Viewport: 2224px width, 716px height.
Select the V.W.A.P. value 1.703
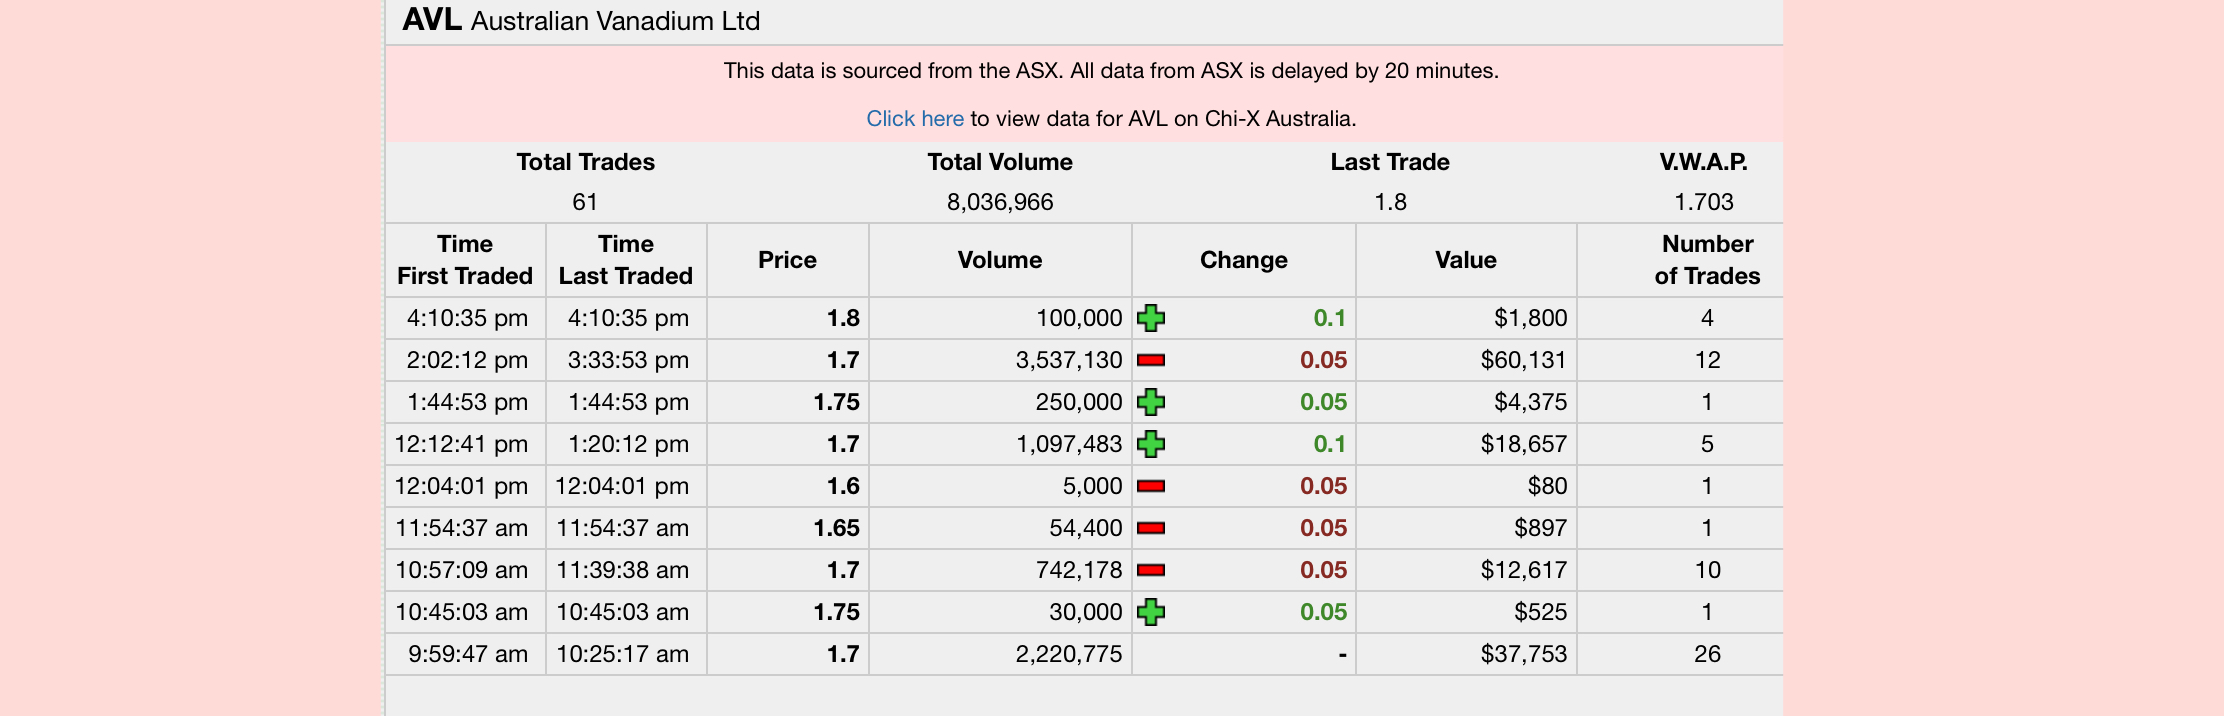pyautogui.click(x=1704, y=202)
